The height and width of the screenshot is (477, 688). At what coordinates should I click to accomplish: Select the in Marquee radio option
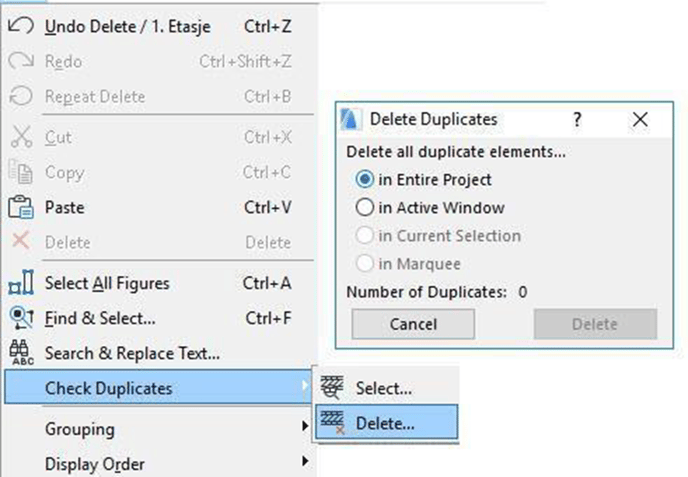(x=364, y=263)
